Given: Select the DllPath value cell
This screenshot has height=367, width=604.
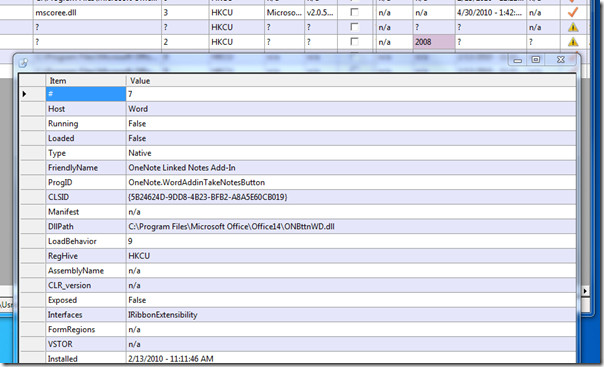Looking at the screenshot, I should coord(351,226).
